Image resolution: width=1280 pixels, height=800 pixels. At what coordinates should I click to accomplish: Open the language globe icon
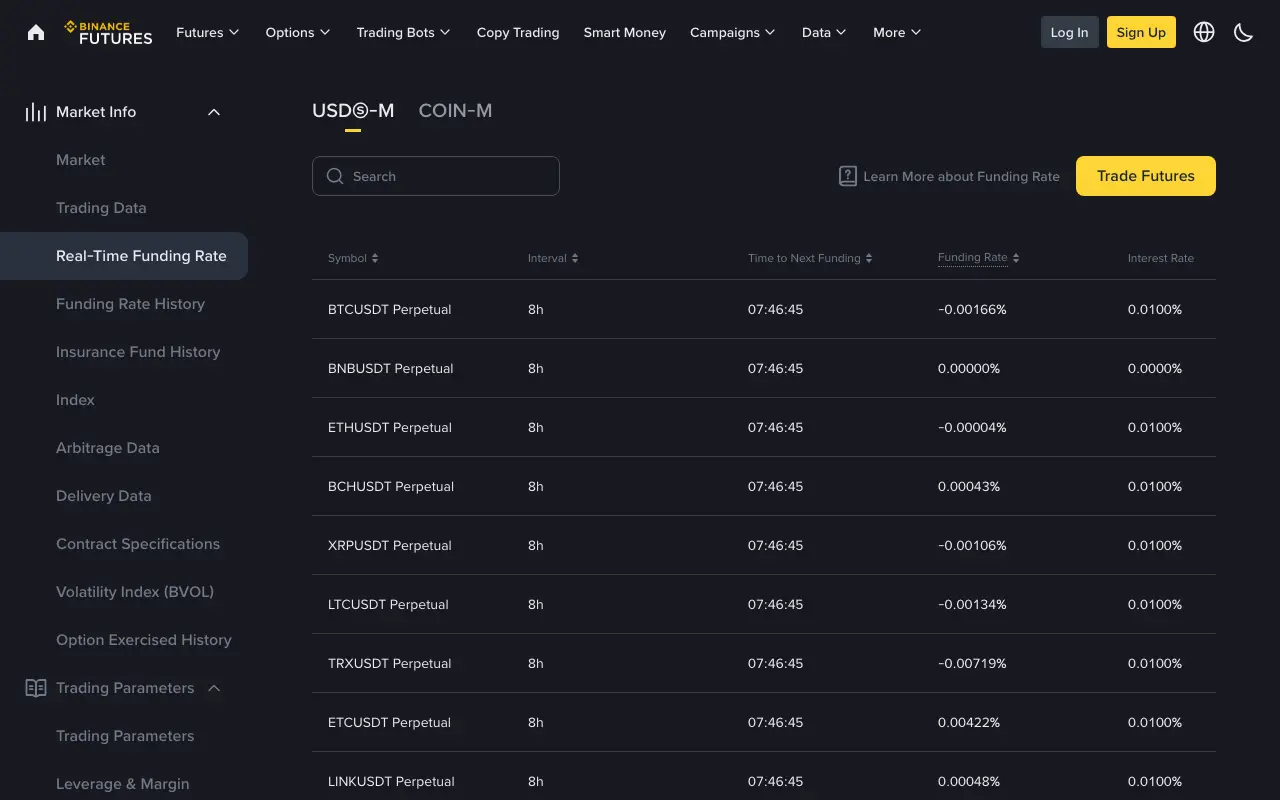click(1204, 32)
